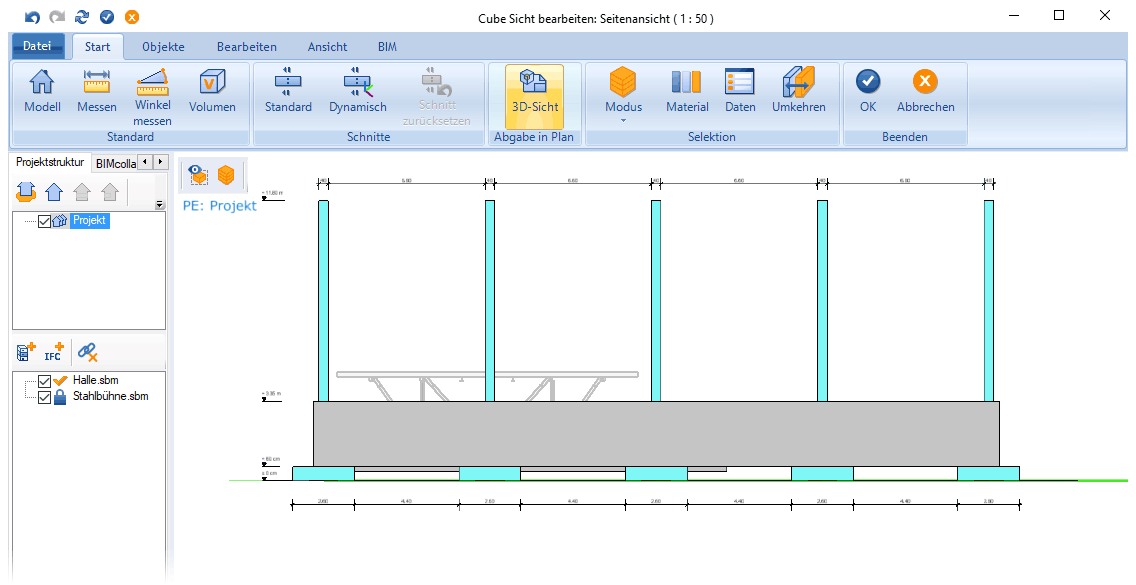Remove link with the chain-X icon
The image size is (1136, 585).
coord(88,352)
